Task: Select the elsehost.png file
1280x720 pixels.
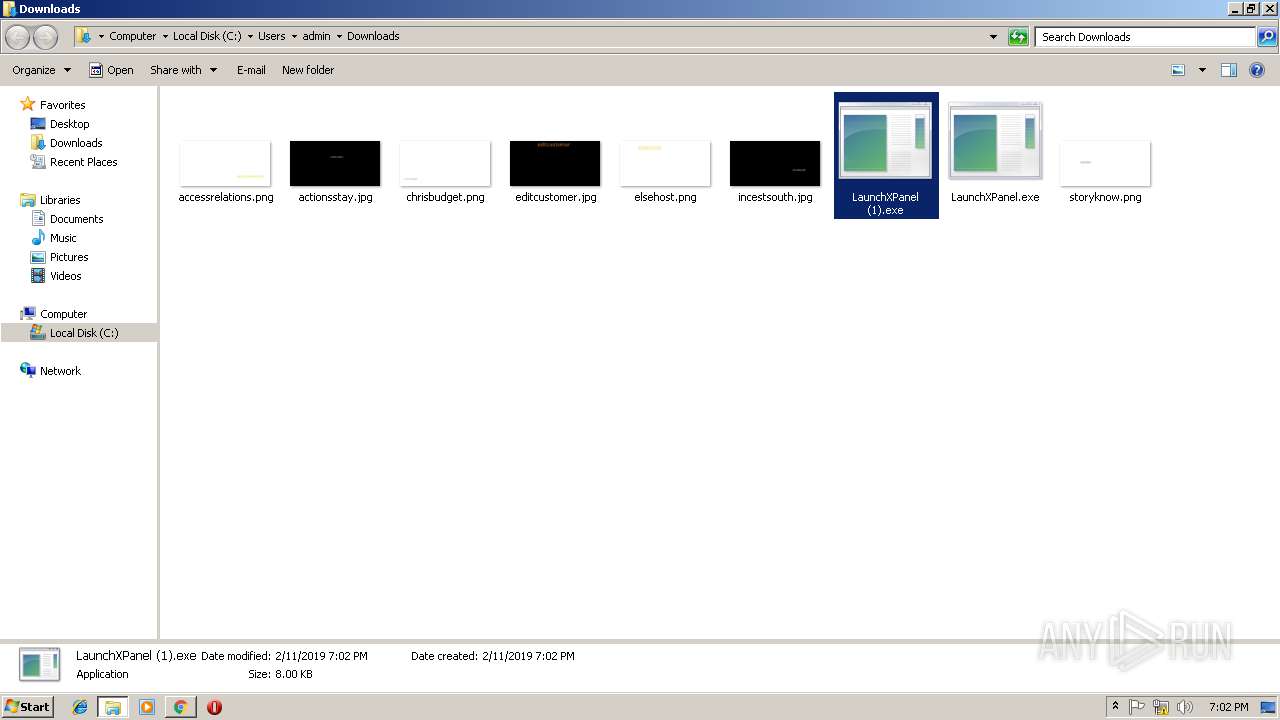Action: click(x=665, y=172)
